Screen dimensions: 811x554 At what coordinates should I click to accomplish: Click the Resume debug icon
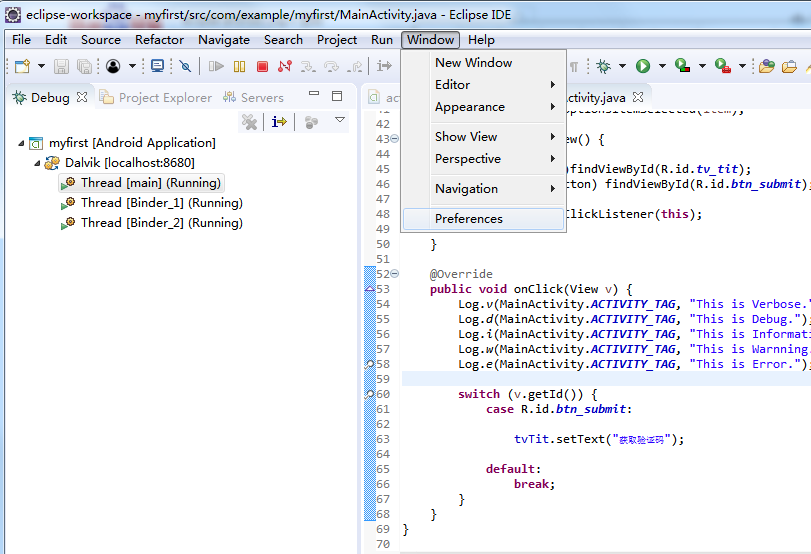(x=216, y=66)
